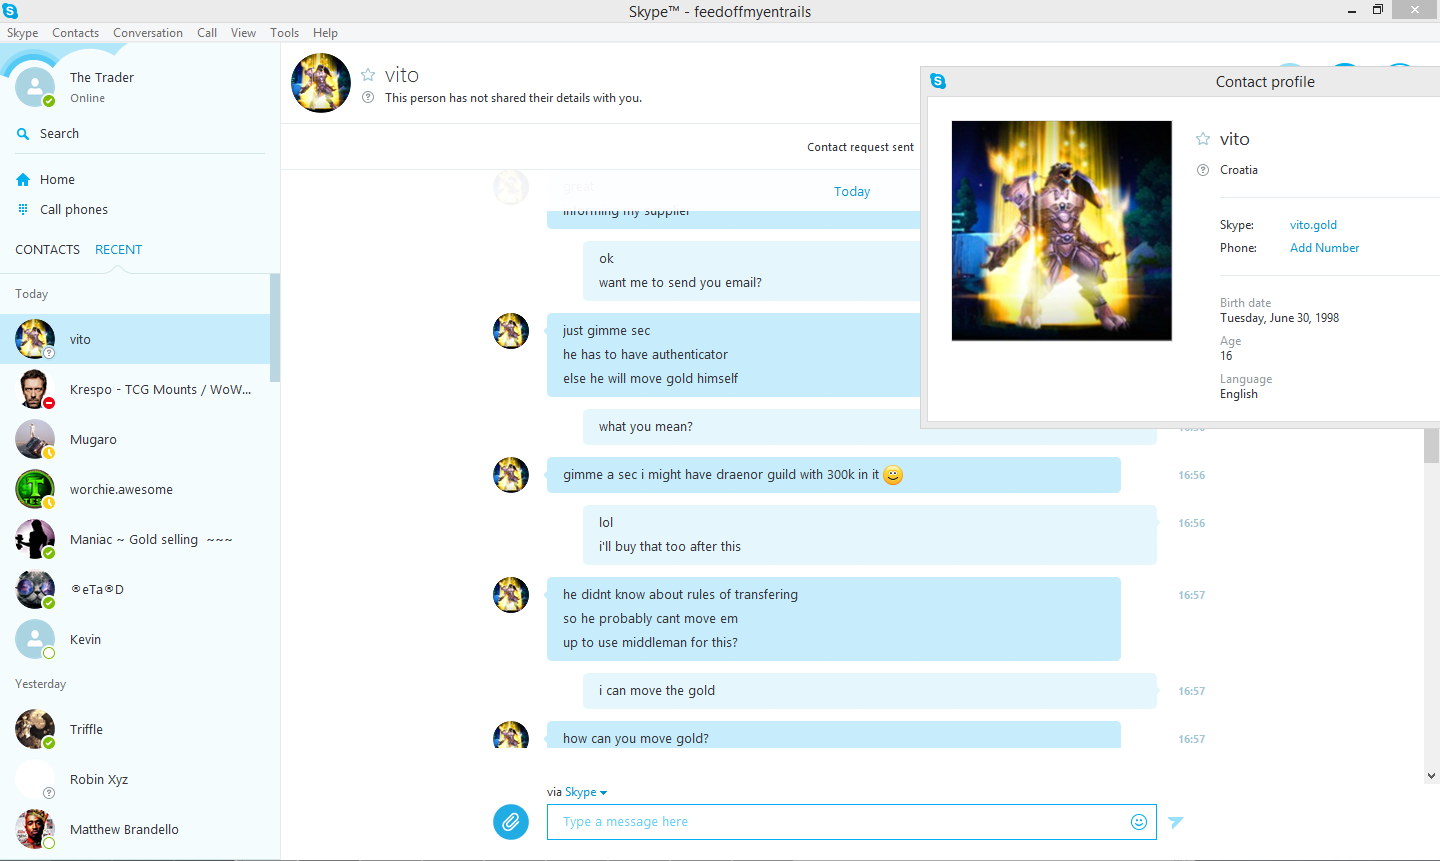The image size is (1440, 861).
Task: Switch to the CONTACTS tab
Action: 47,250
